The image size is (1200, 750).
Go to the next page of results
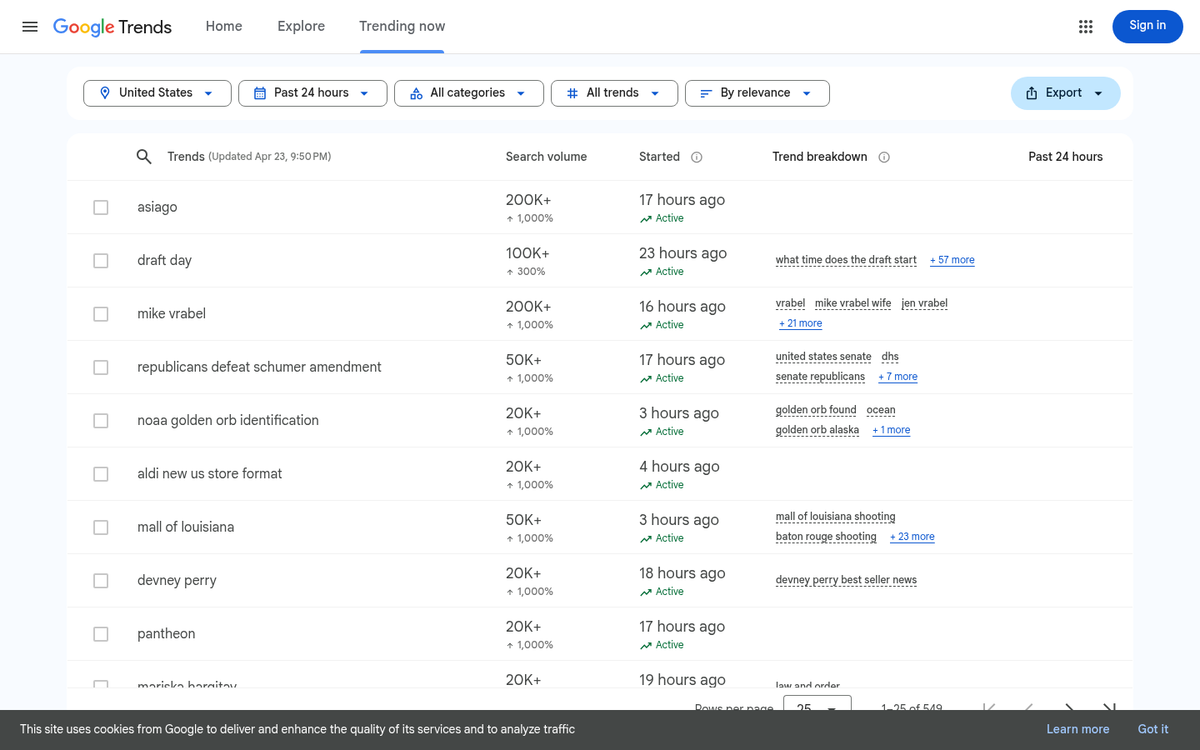(1069, 707)
